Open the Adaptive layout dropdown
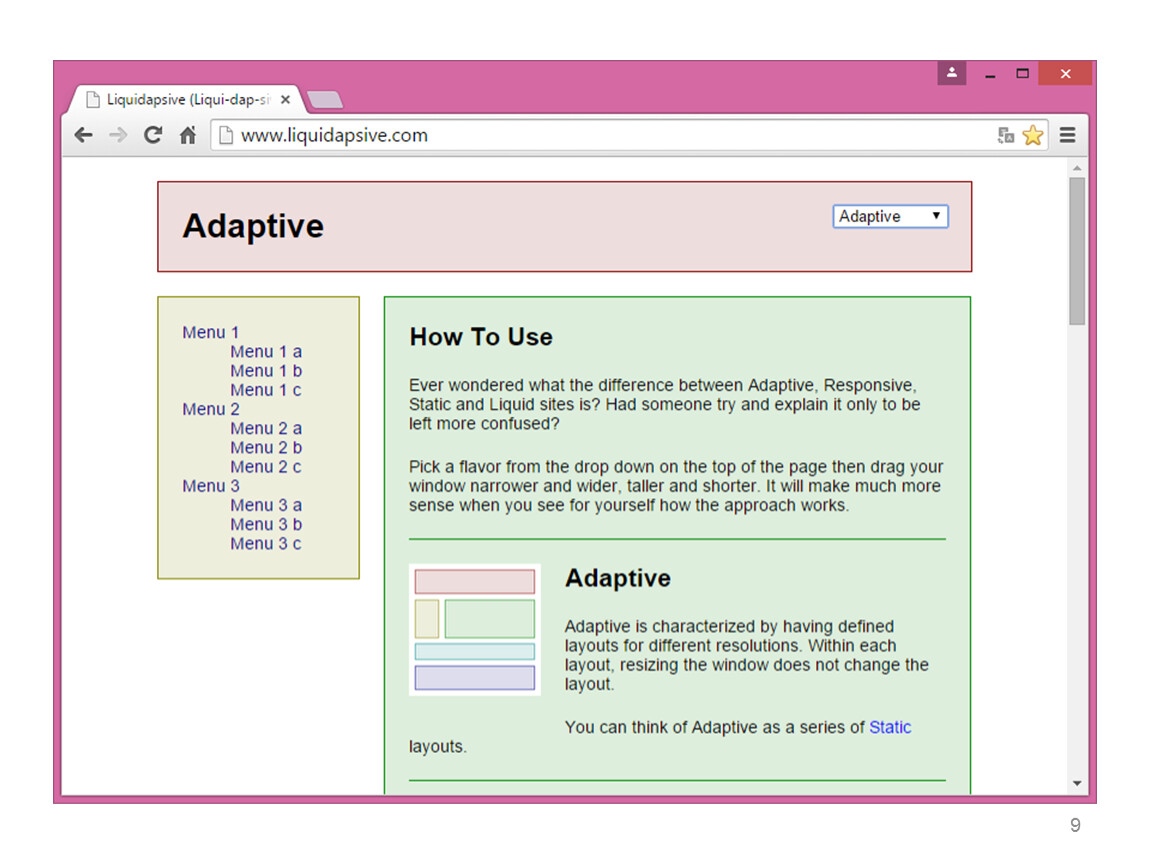The image size is (1150, 864). [x=890, y=216]
